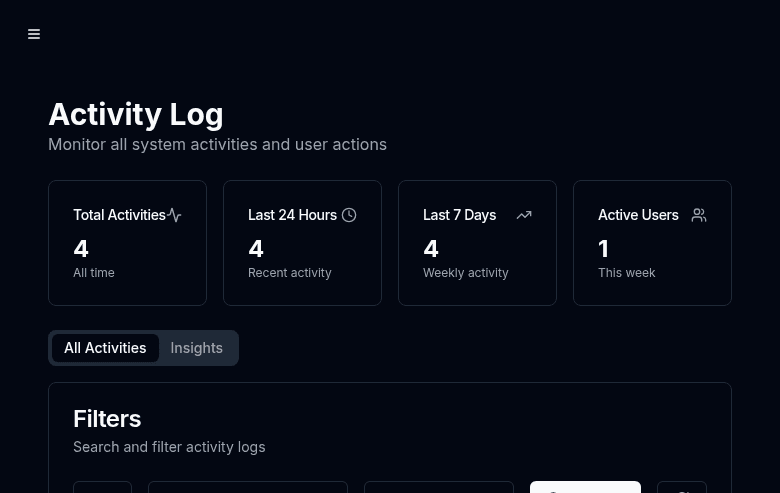Click 'Search and filter activity logs' text
This screenshot has width=780, height=493.
click(x=169, y=447)
